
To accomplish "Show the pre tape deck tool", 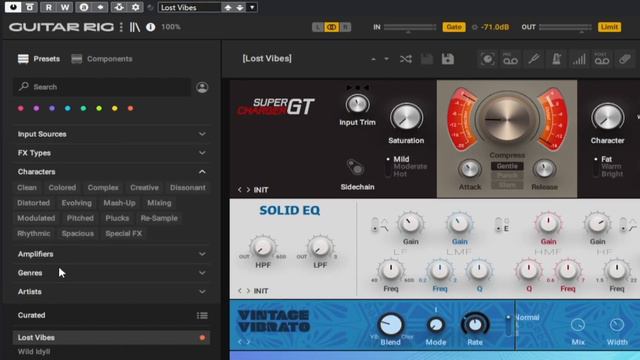I will (x=510, y=59).
